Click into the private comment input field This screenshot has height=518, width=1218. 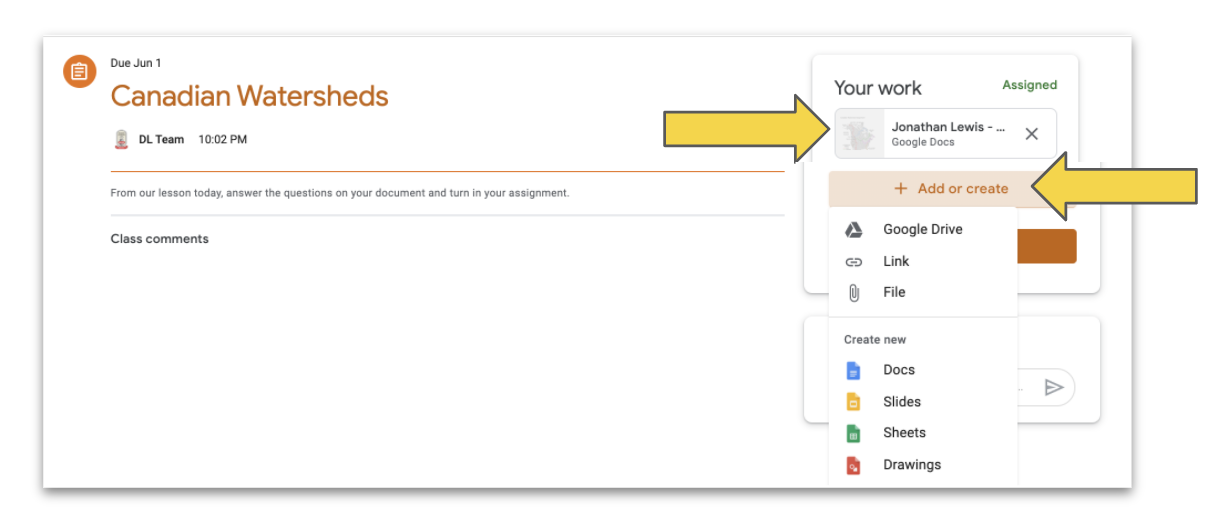[x=1026, y=387]
